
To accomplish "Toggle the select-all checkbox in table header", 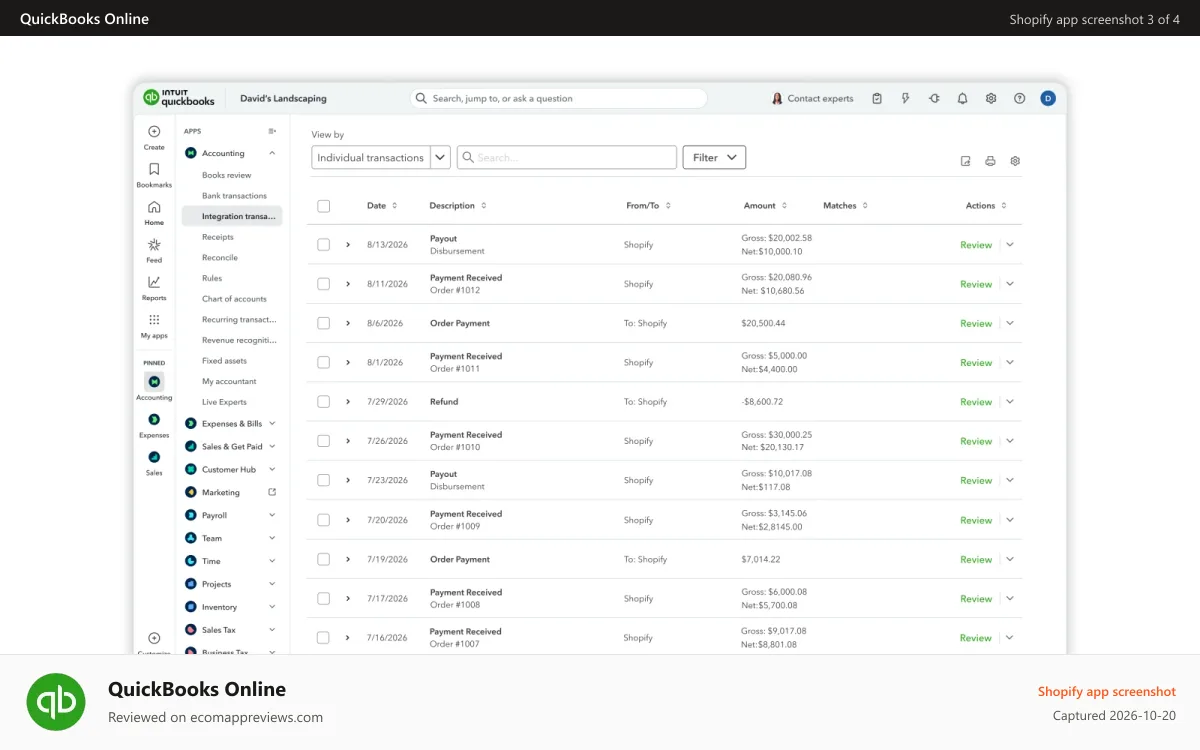I will (323, 206).
